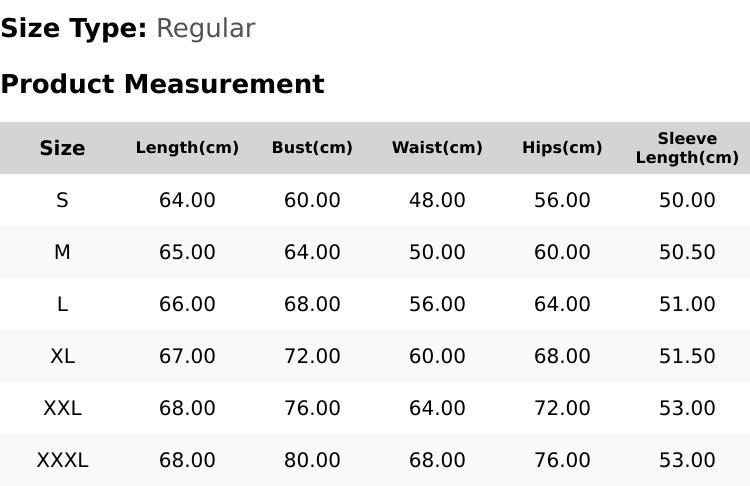Click the Product Measurement heading
750x486 pixels.
pyautogui.click(x=163, y=84)
